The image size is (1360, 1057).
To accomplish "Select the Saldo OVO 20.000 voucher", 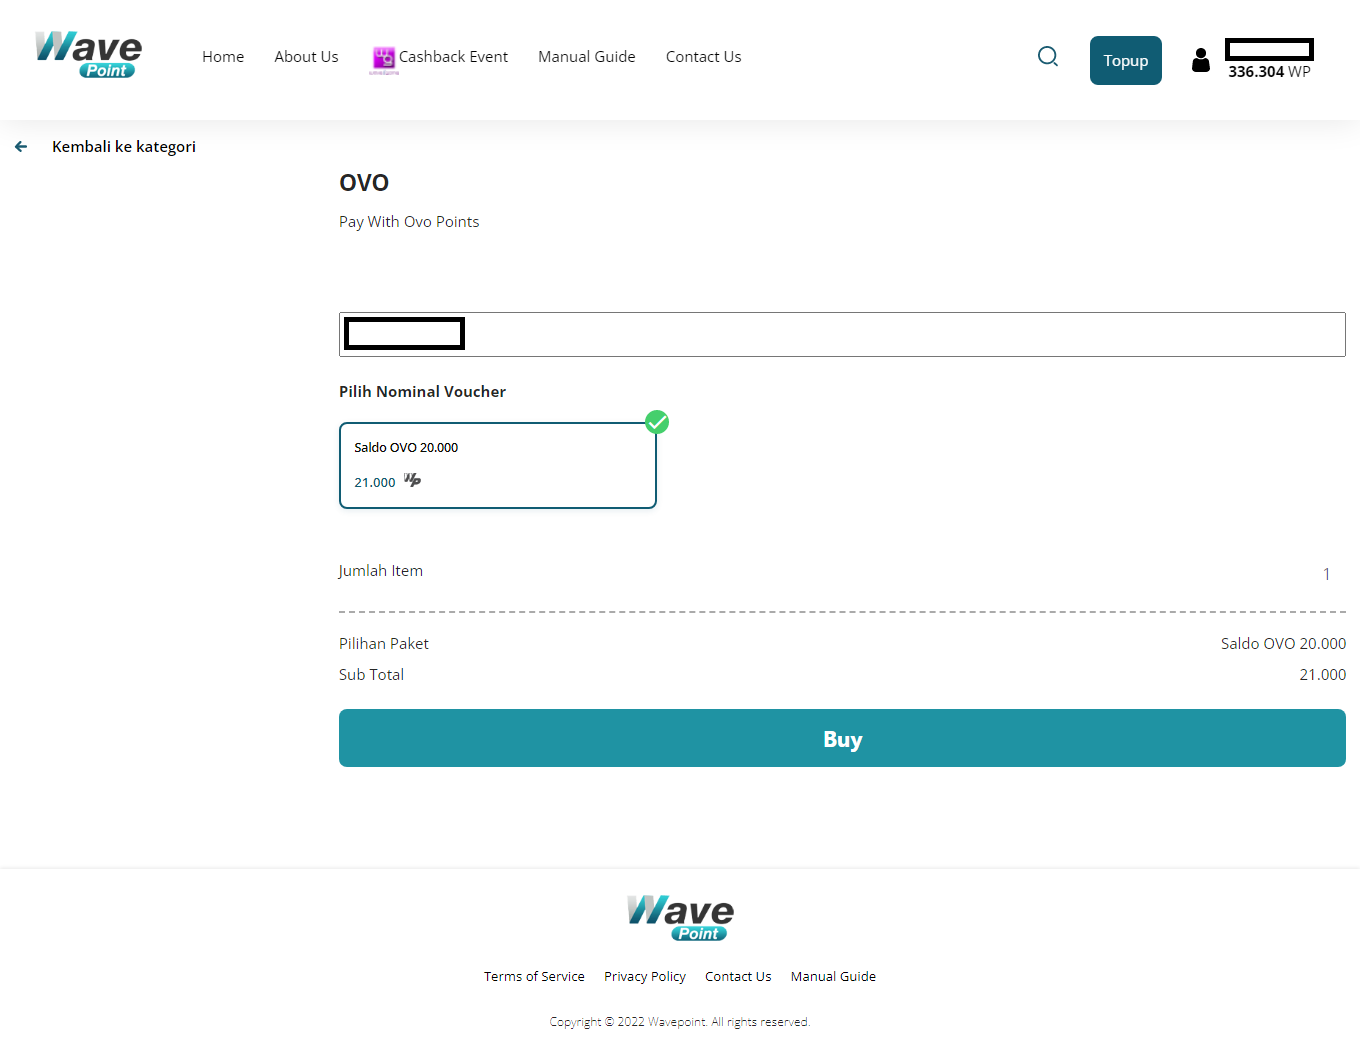I will [497, 465].
